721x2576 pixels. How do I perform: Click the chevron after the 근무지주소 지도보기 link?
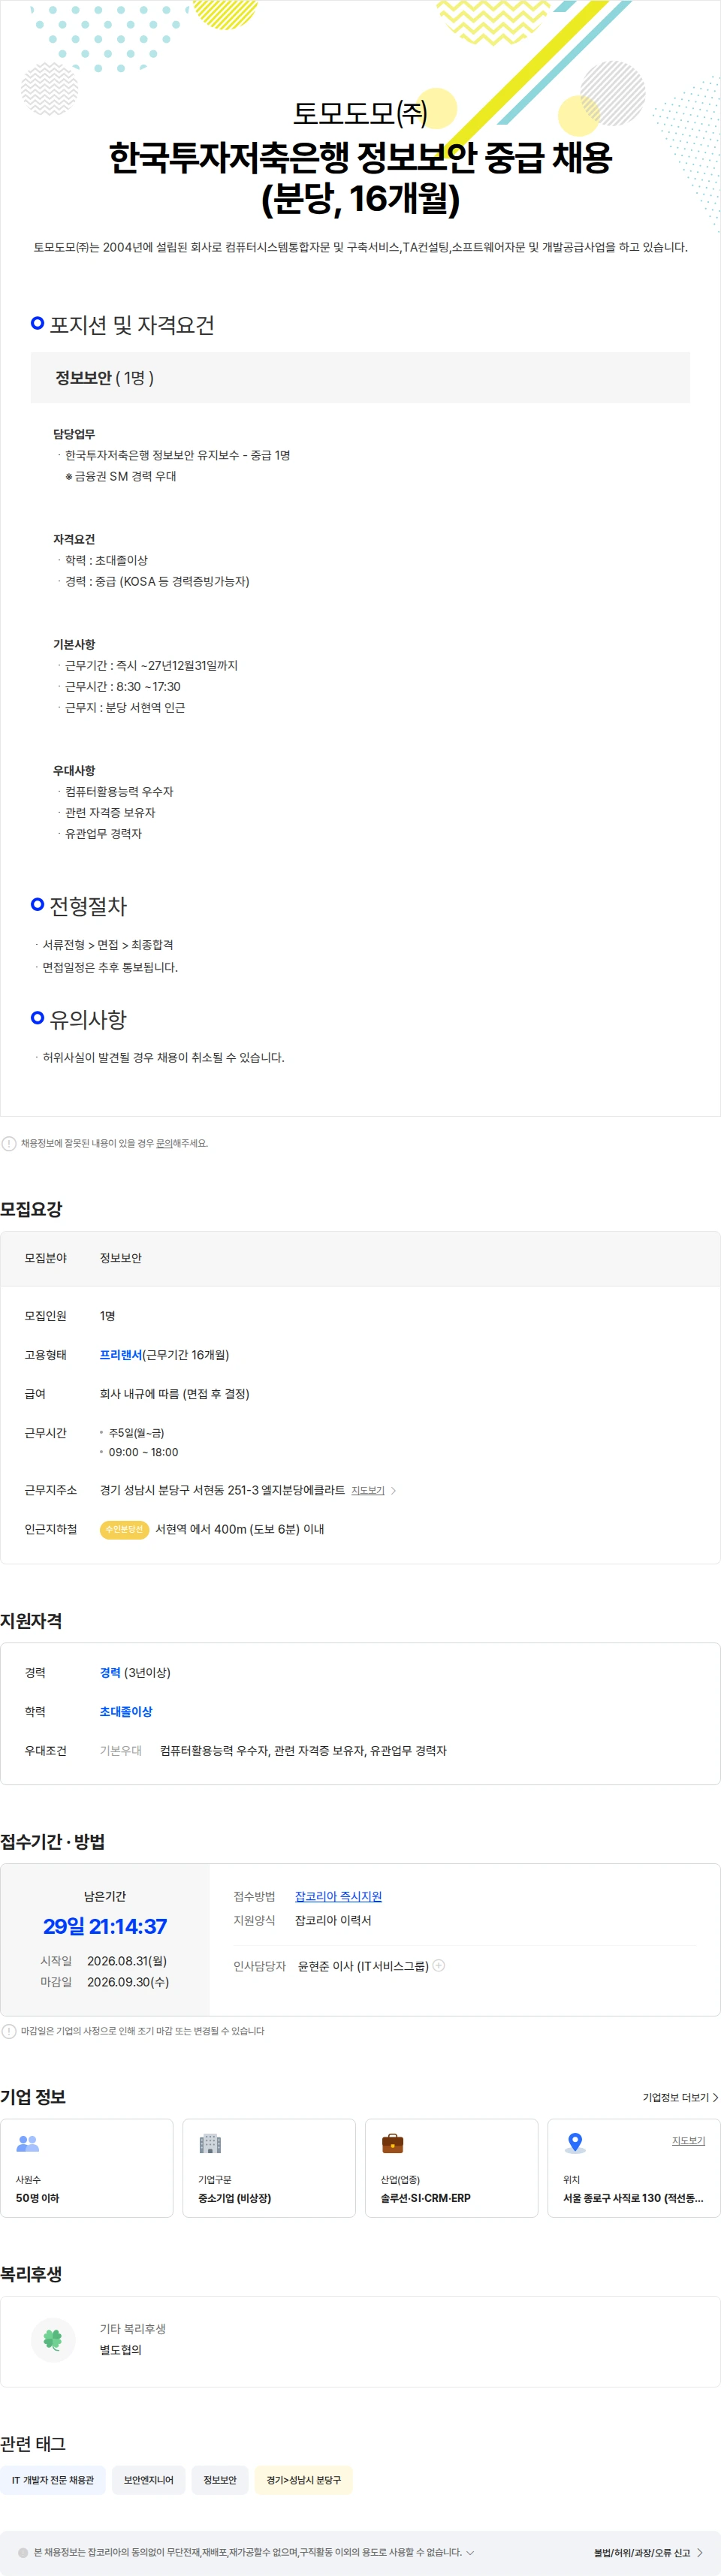pos(393,1490)
